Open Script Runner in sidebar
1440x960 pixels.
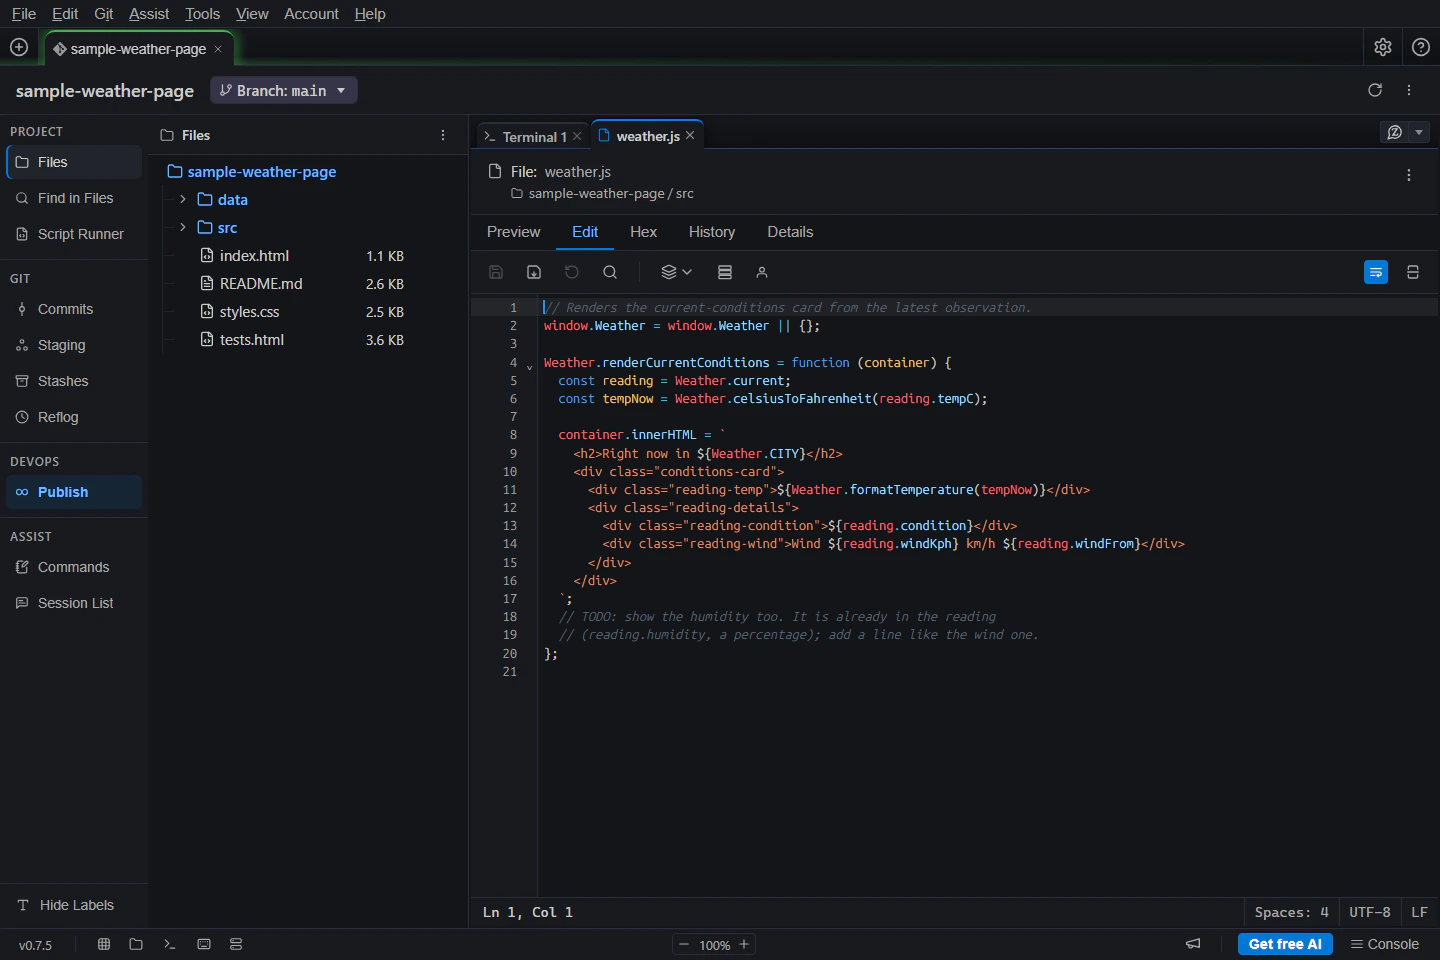pos(75,234)
